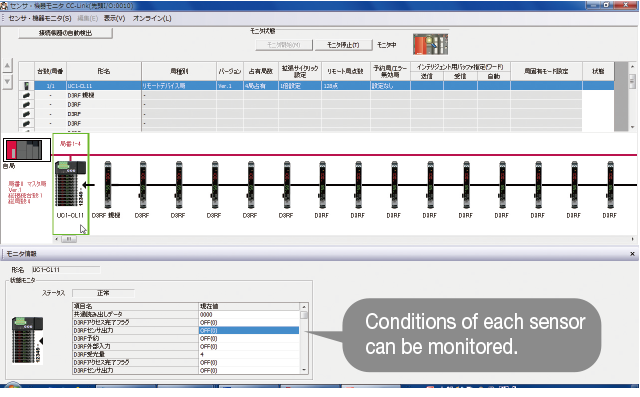Viewport: 640px width, 397px height.
Task: Click the モニタ停止 button
Action: click(343, 45)
